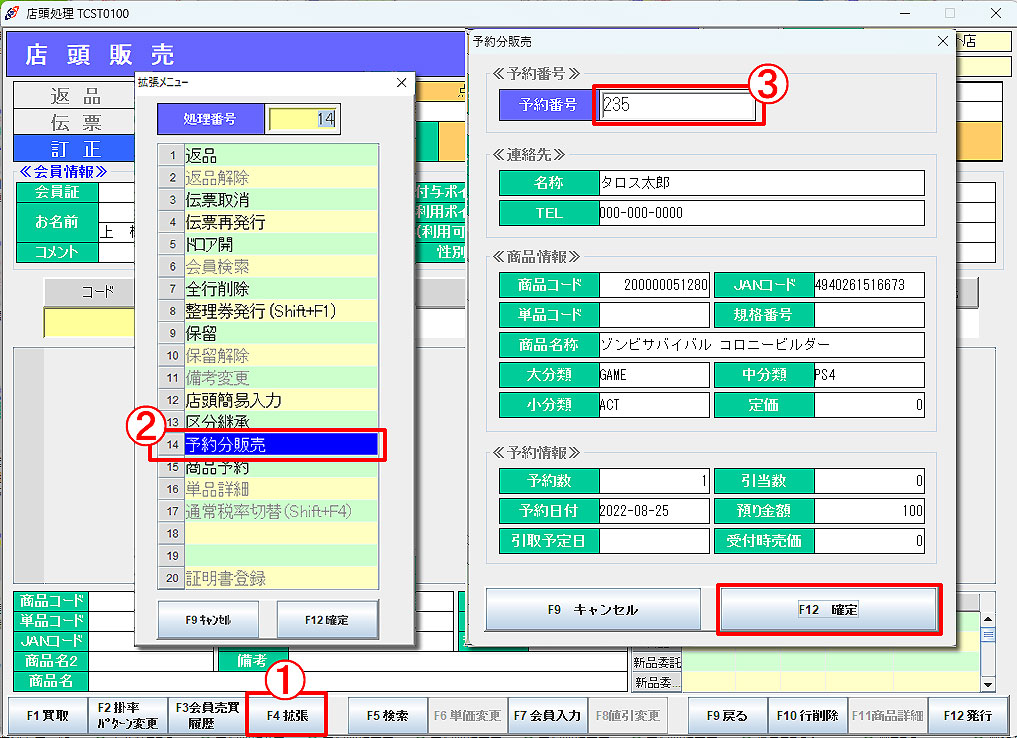Select 返品 in the 拡張メニュー list
The height and width of the screenshot is (738, 1017).
coord(280,156)
